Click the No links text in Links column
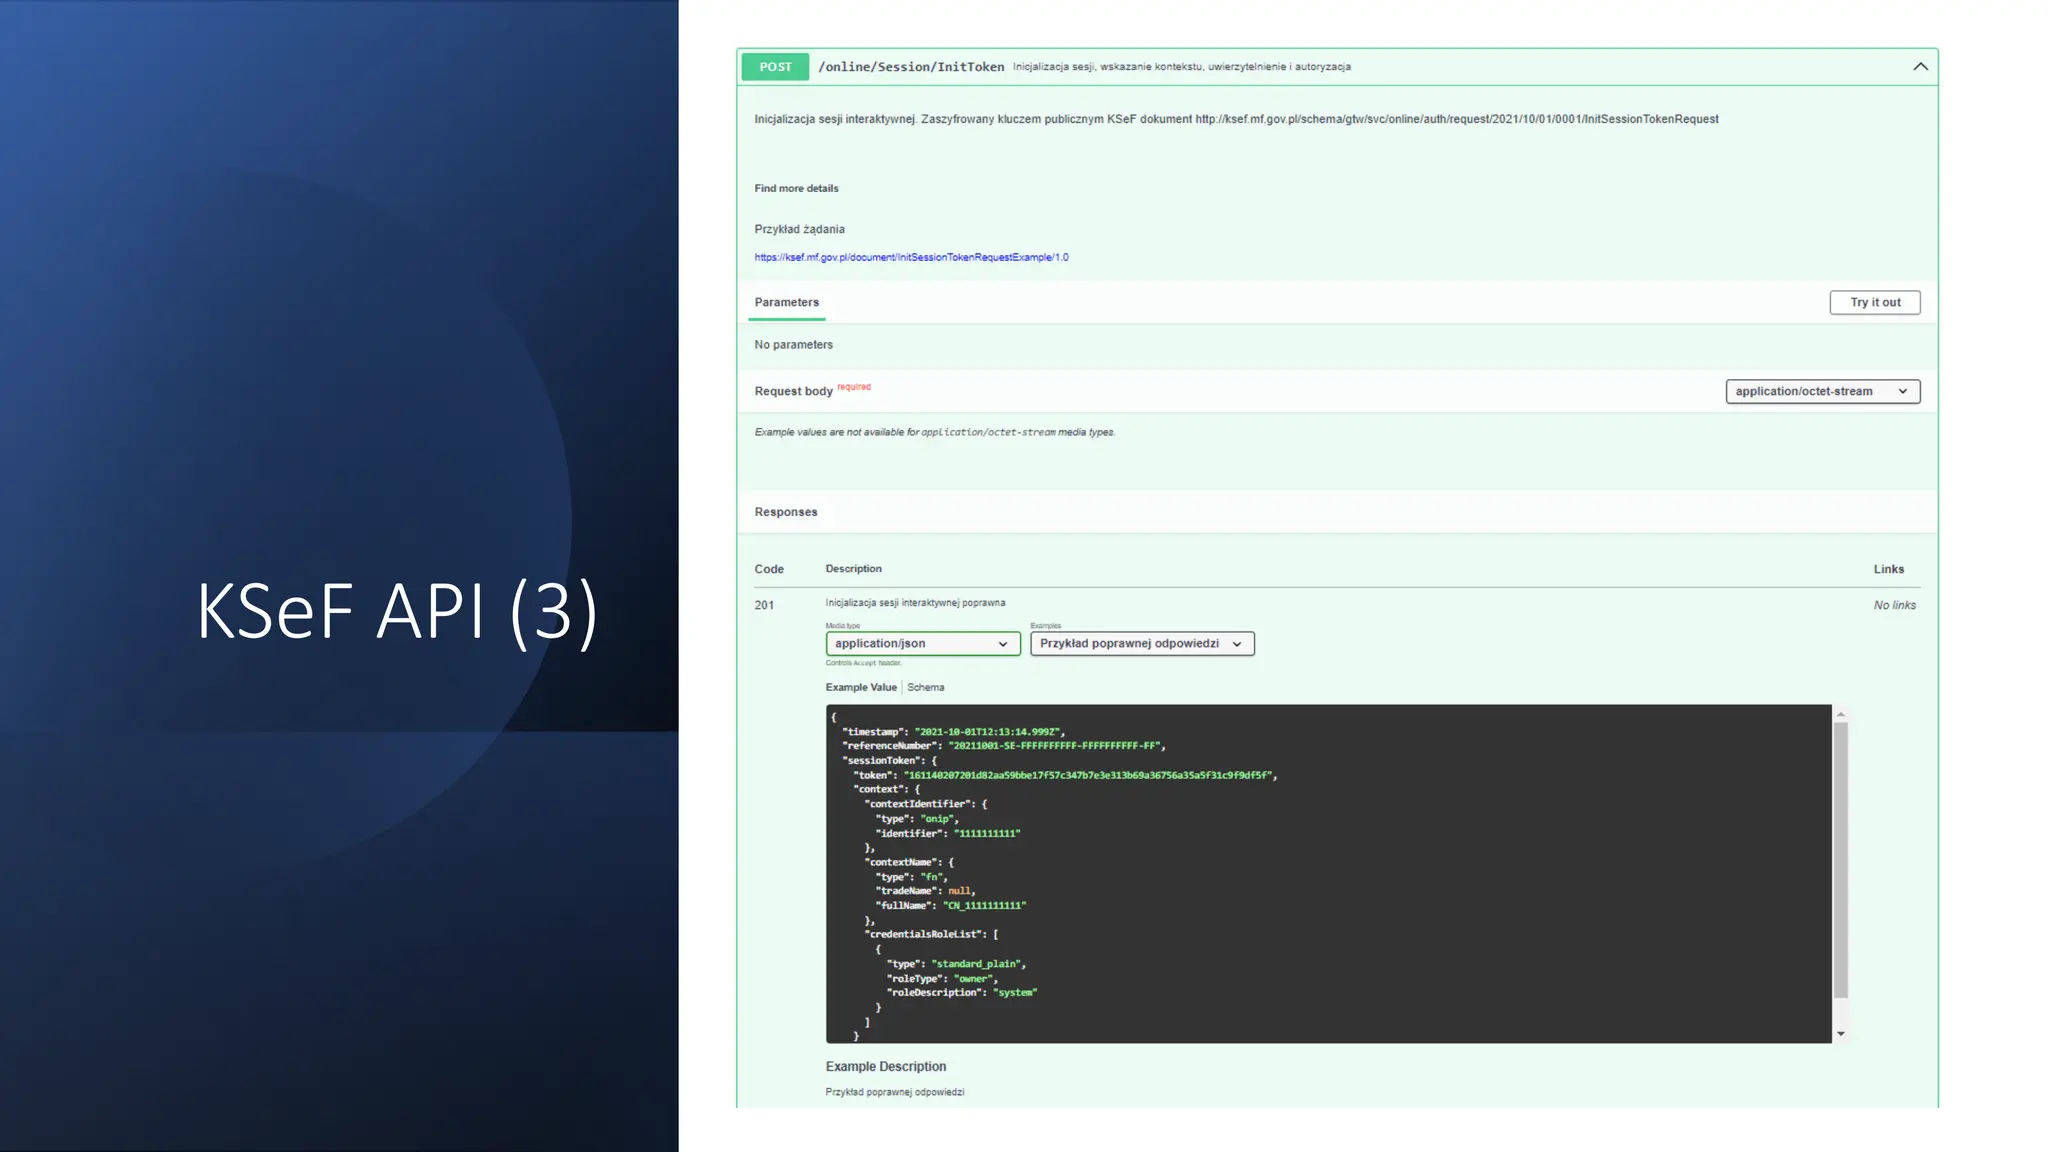2048x1152 pixels. 1895,605
